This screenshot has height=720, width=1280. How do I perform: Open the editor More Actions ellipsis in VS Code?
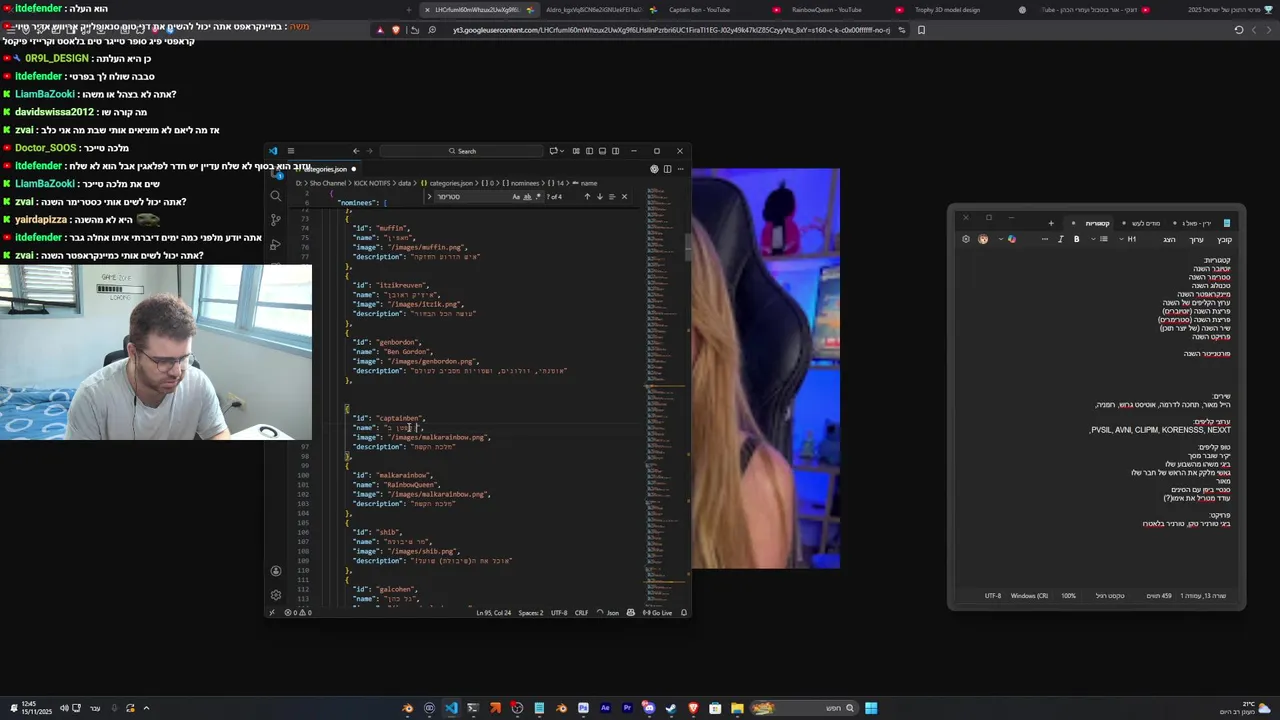[680, 169]
